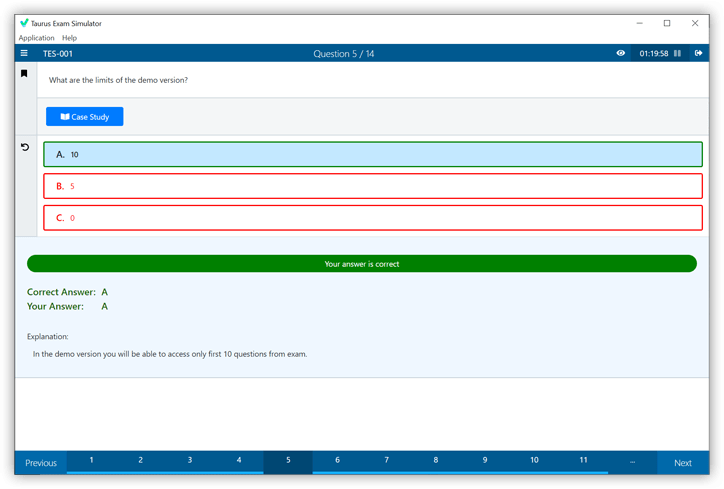Viewport: 724px width, 489px height.
Task: Open the Application menu
Action: (36, 38)
